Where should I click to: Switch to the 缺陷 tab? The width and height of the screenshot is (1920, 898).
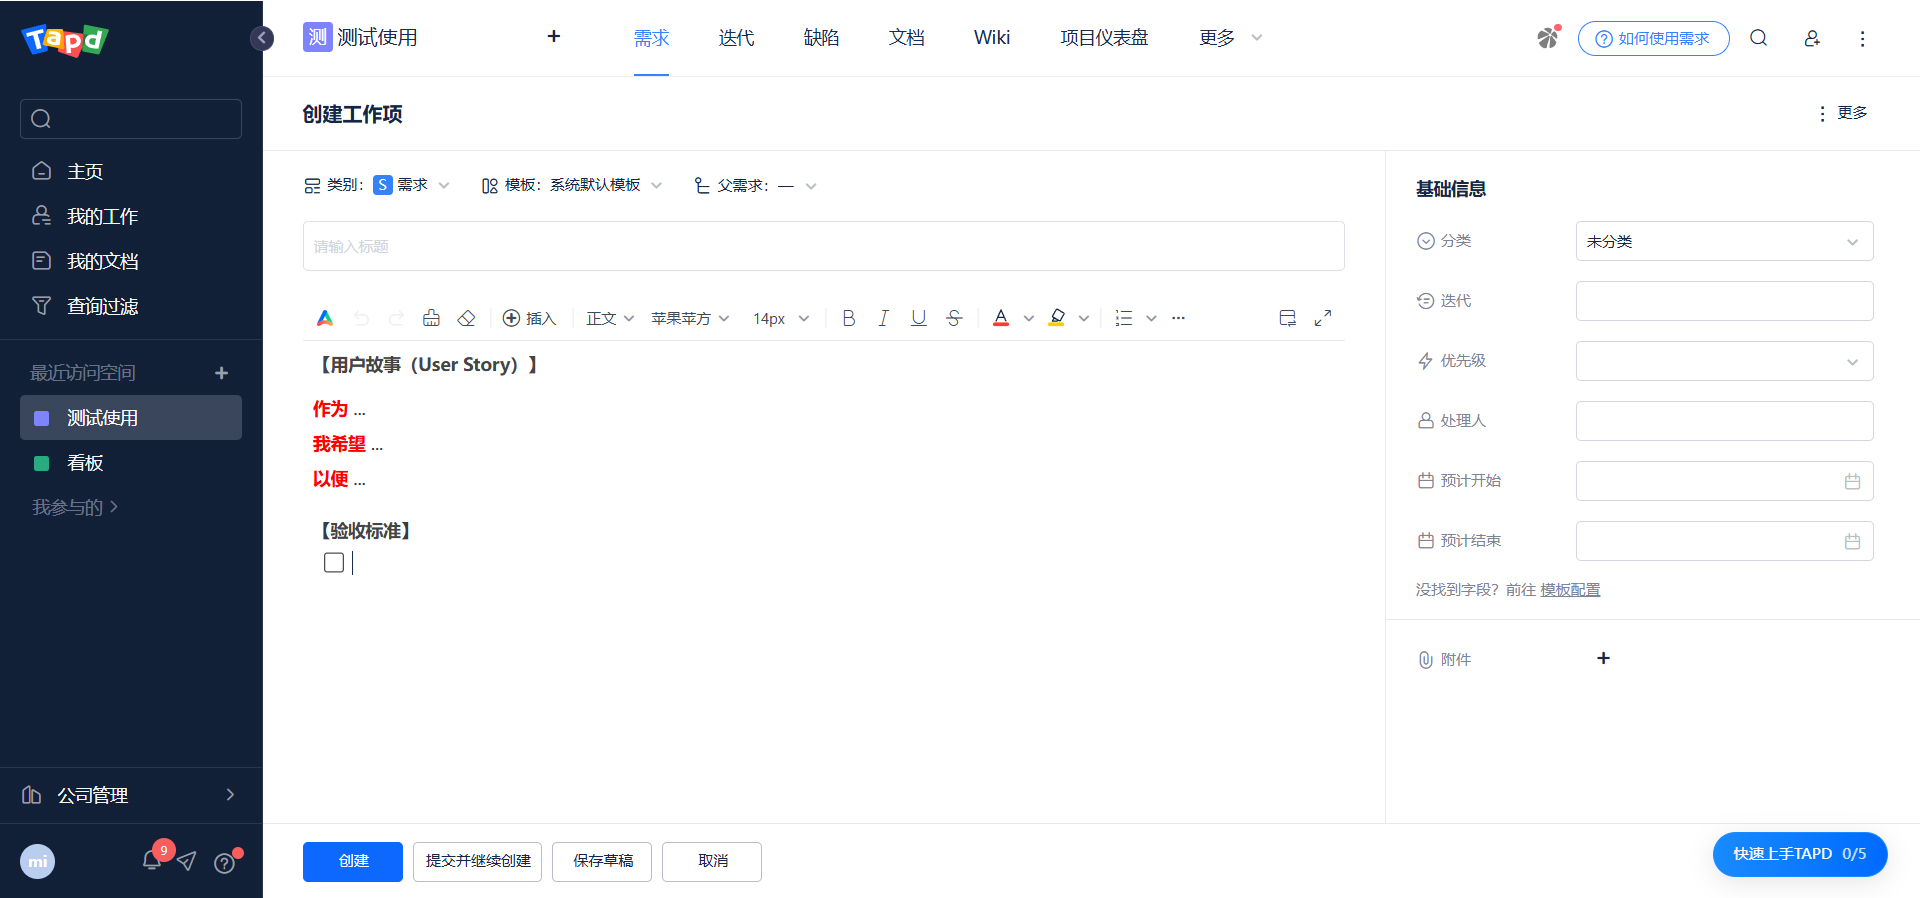(x=821, y=38)
